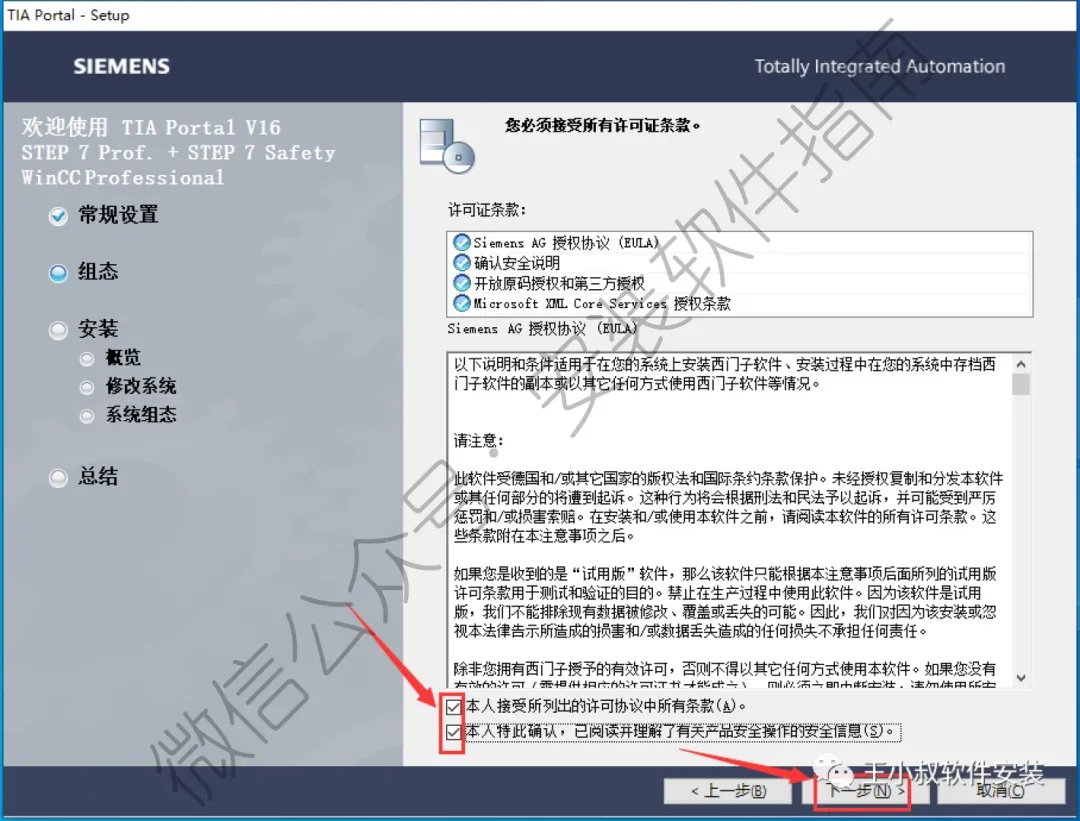Click the icon before 确认安全说明

pyautogui.click(x=461, y=262)
